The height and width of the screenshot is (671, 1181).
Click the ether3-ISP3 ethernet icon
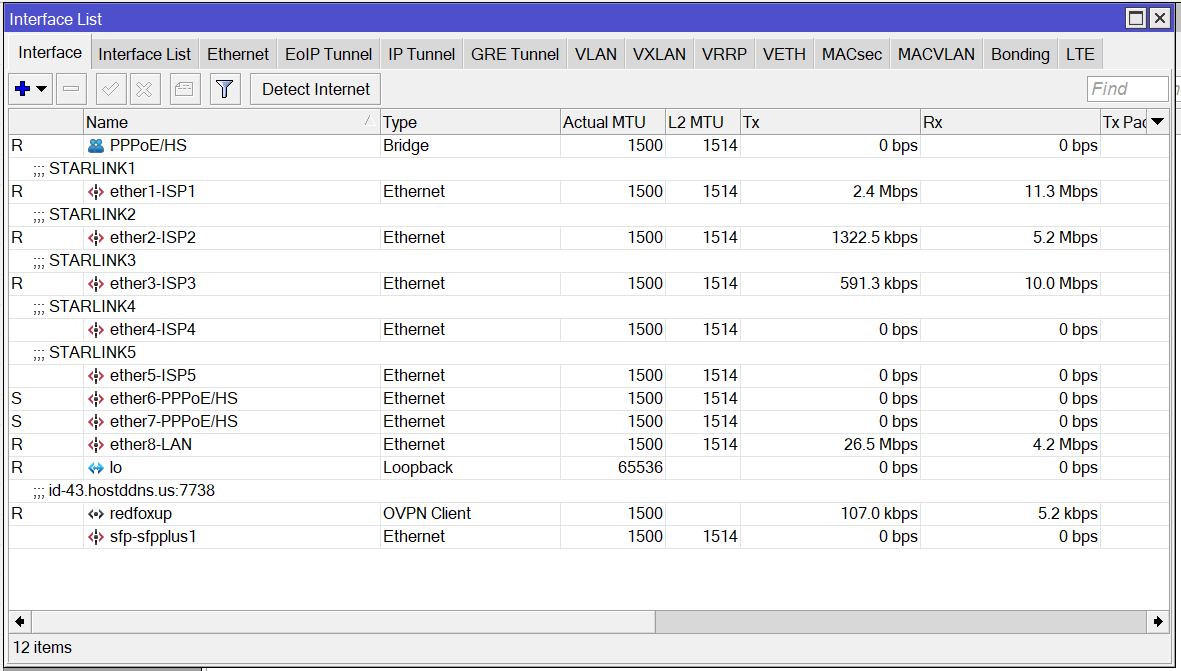click(96, 283)
